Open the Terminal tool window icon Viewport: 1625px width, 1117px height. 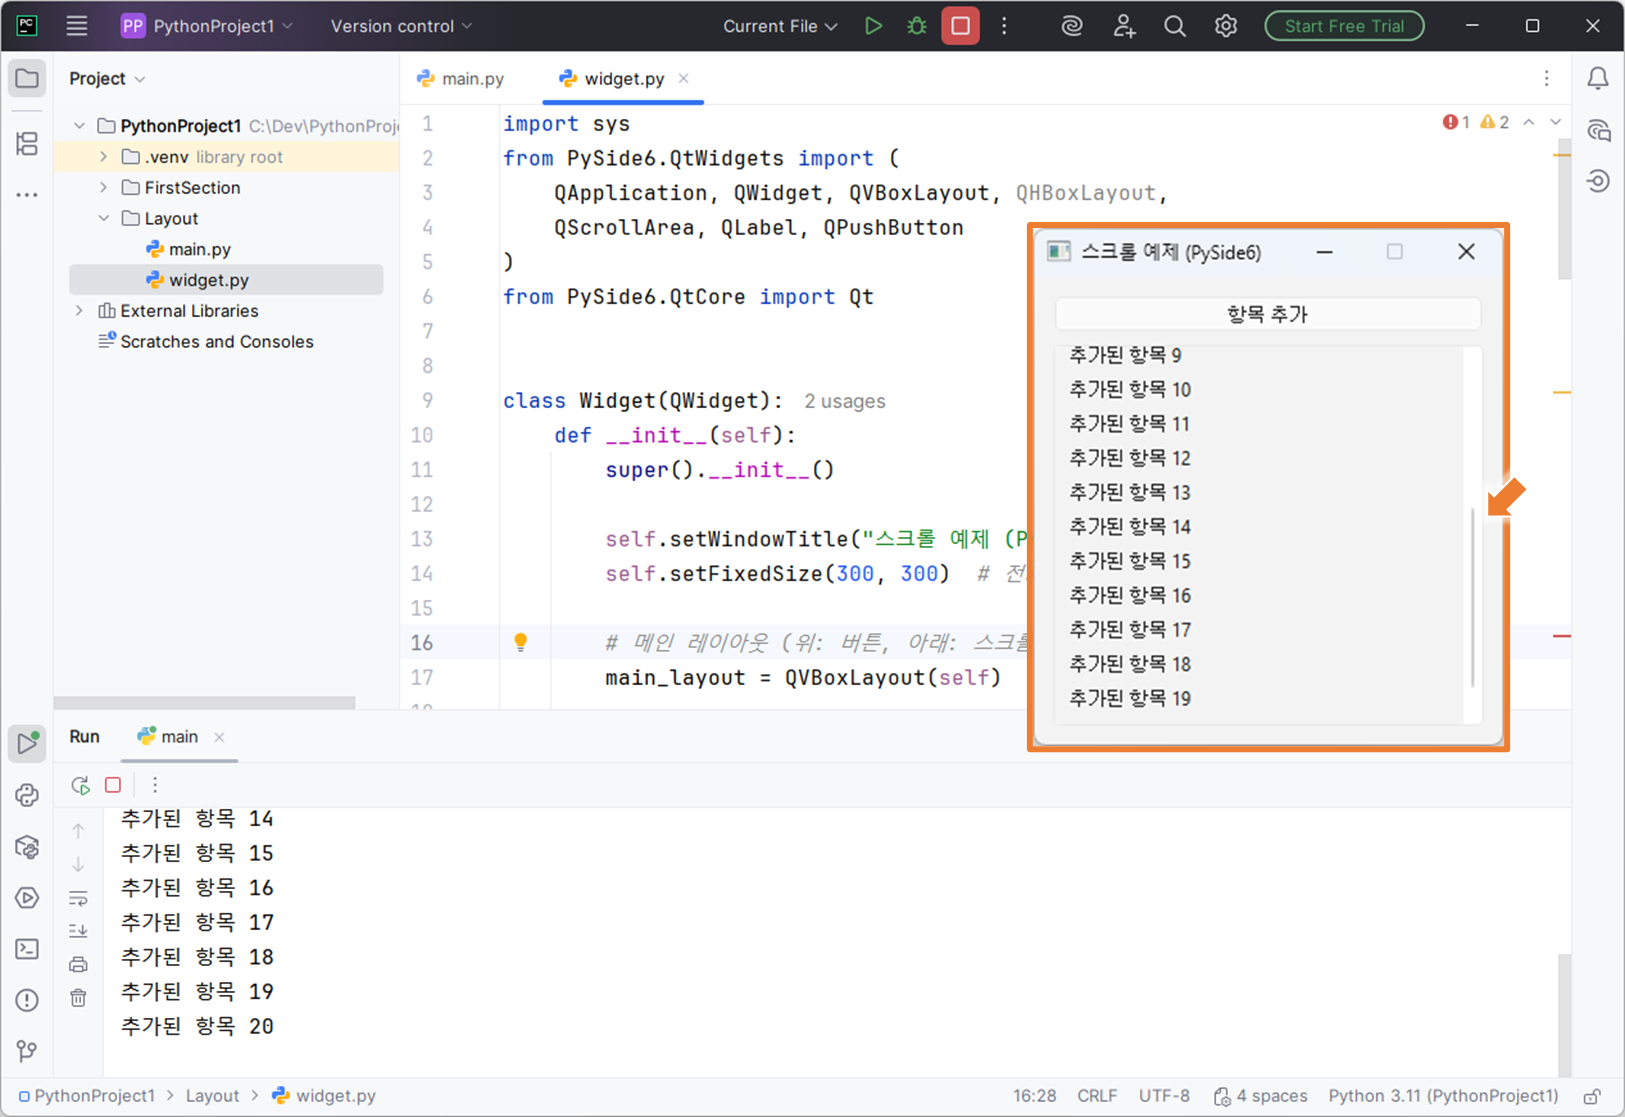(27, 949)
